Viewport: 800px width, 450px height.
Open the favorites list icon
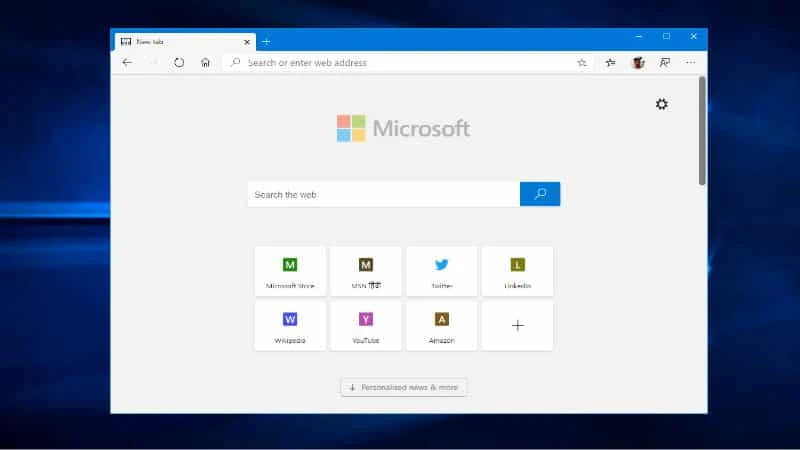click(610, 63)
